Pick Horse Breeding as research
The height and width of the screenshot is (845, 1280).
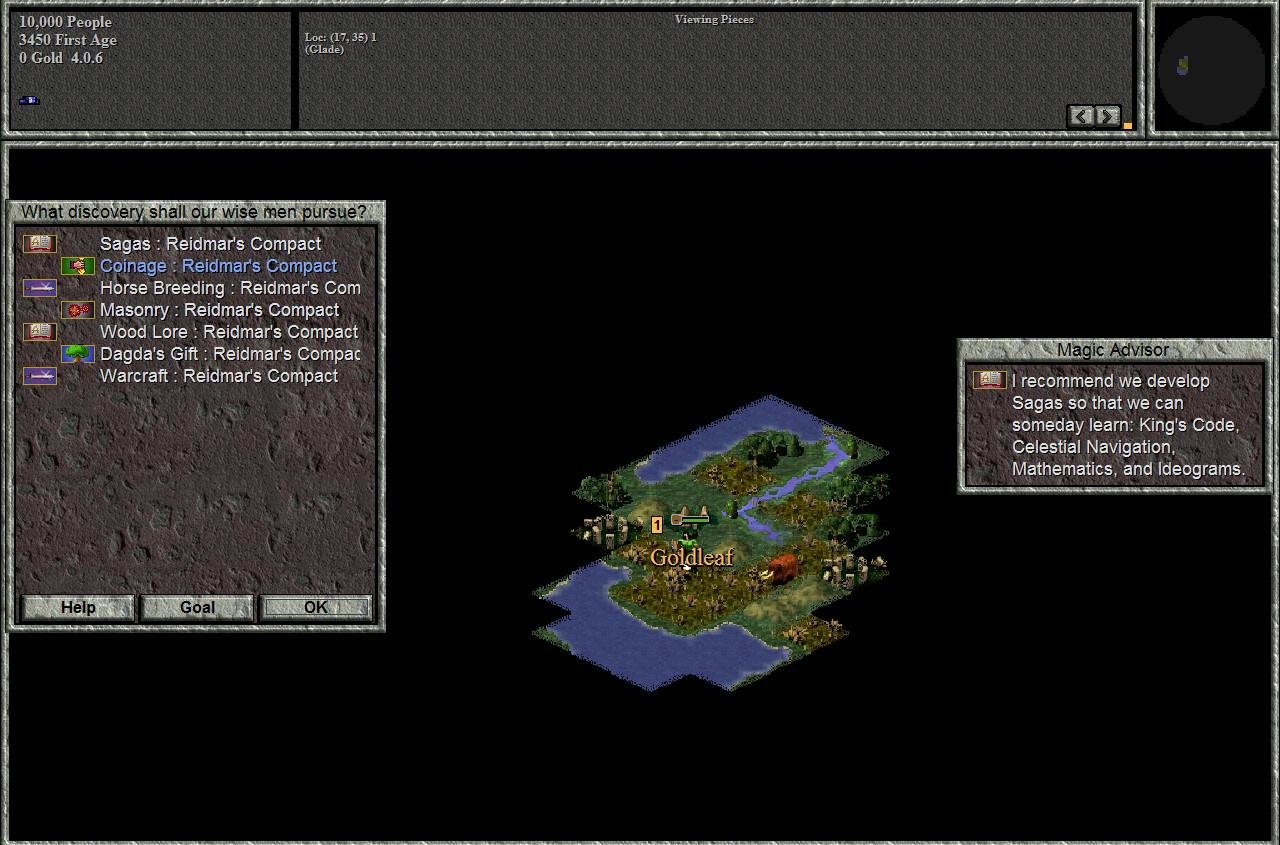230,288
